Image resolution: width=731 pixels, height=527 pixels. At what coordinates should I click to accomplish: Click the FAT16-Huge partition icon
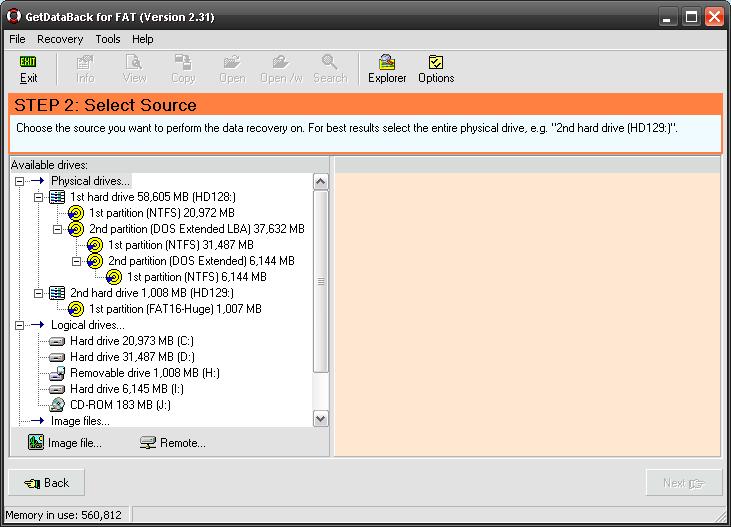[x=76, y=309]
